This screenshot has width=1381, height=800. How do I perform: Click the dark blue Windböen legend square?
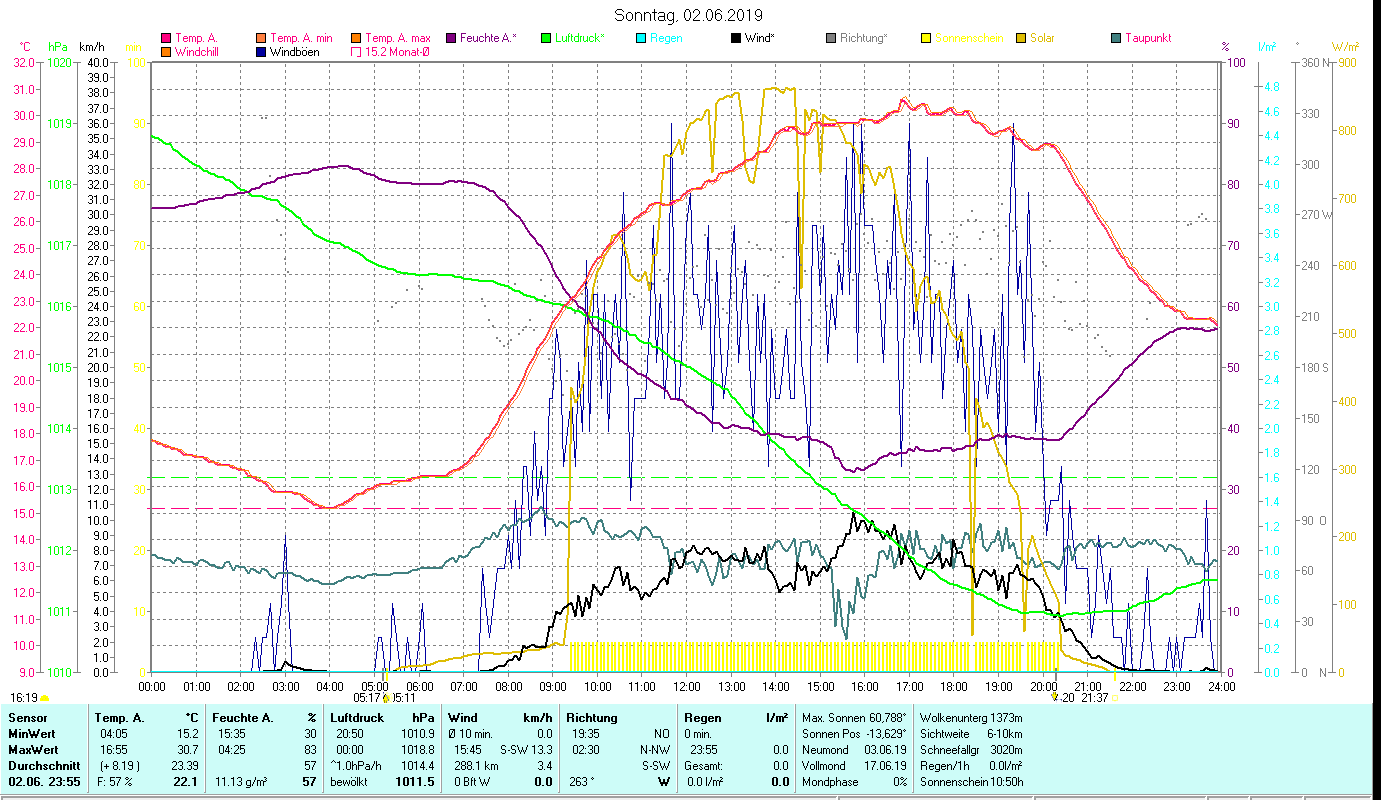coord(261,52)
